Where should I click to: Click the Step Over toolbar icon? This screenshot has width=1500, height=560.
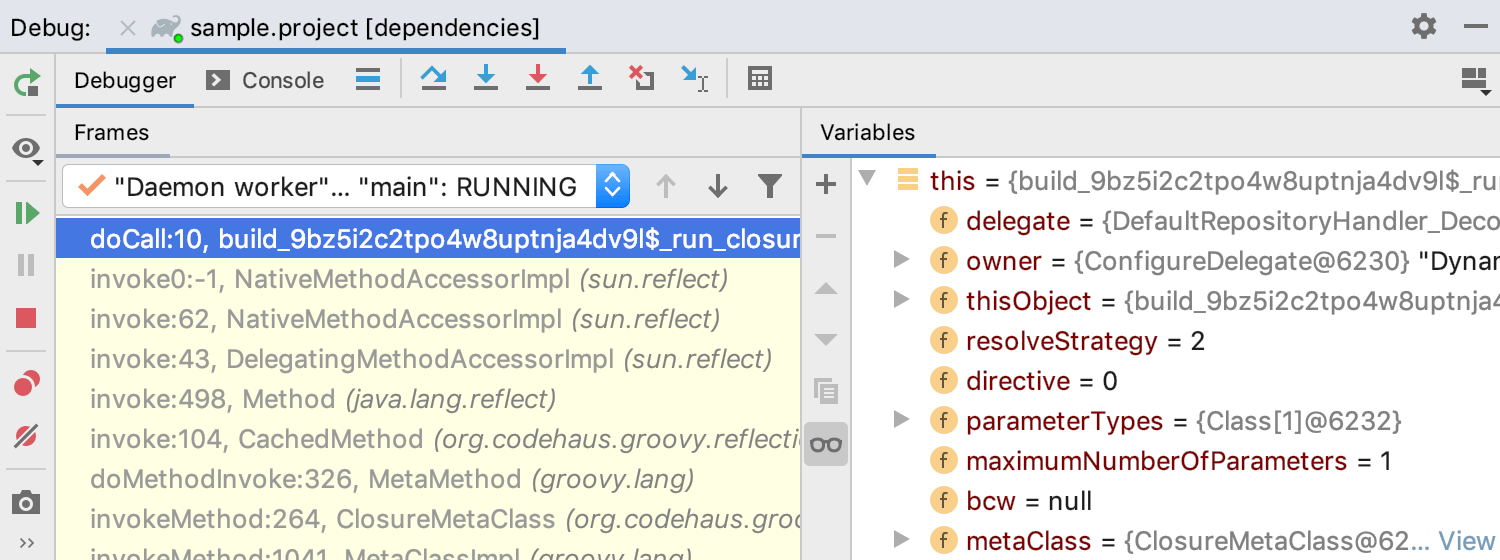pyautogui.click(x=433, y=79)
